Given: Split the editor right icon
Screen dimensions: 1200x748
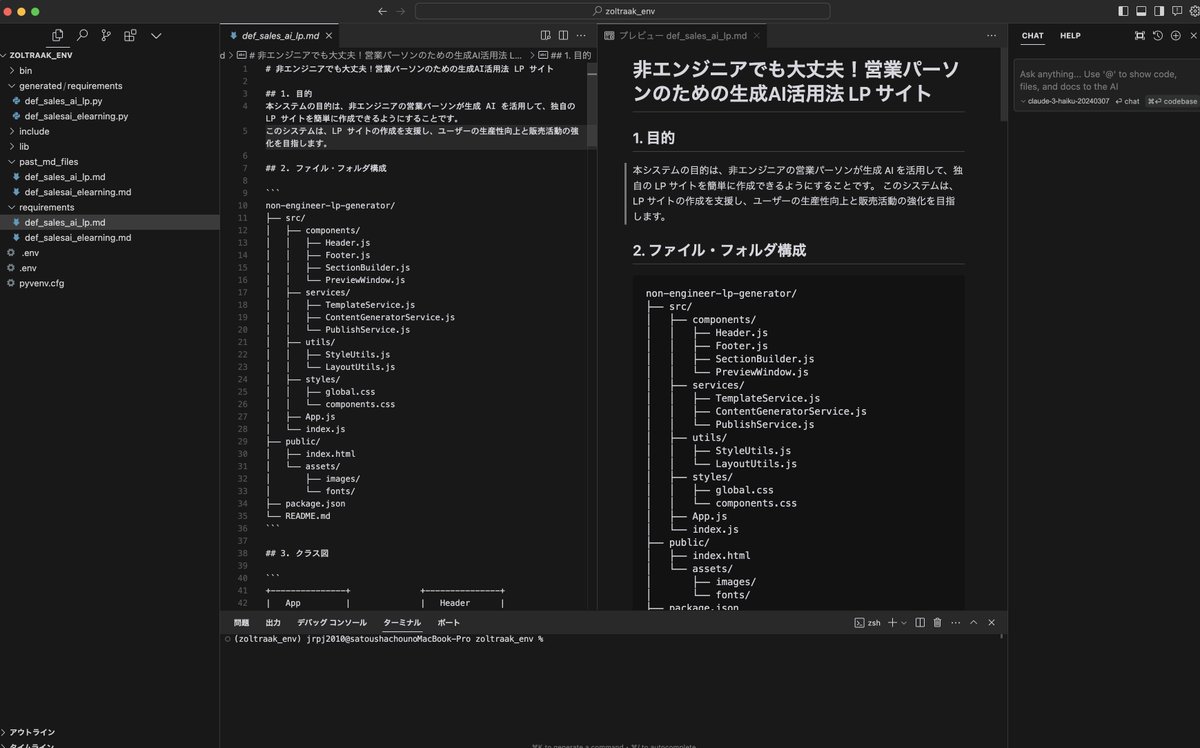Looking at the screenshot, I should [x=564, y=35].
